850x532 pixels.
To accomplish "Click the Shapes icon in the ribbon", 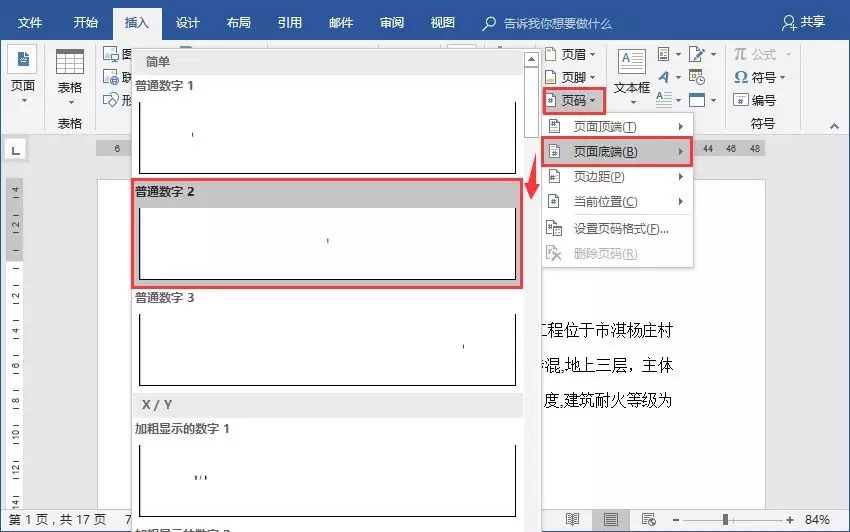I will [111, 100].
